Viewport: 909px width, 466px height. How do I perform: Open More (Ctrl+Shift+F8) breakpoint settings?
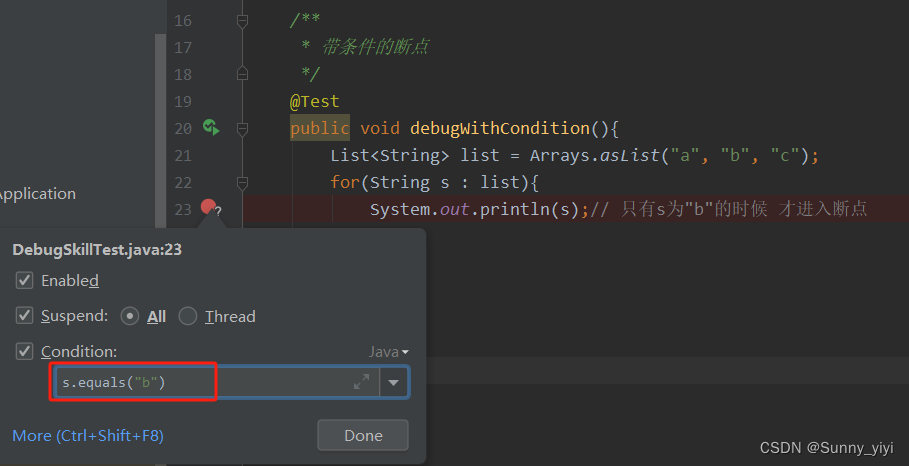(88, 435)
